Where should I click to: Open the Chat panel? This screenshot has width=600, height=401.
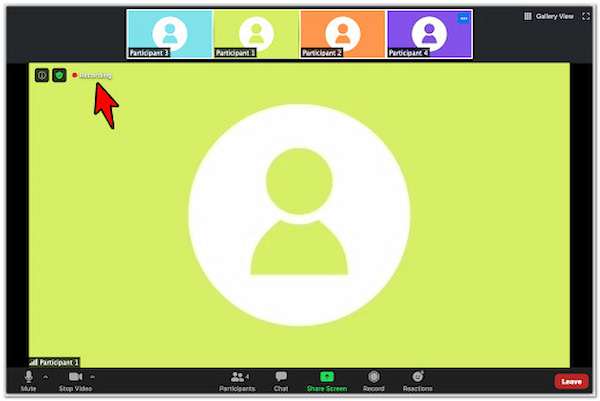[x=281, y=381]
